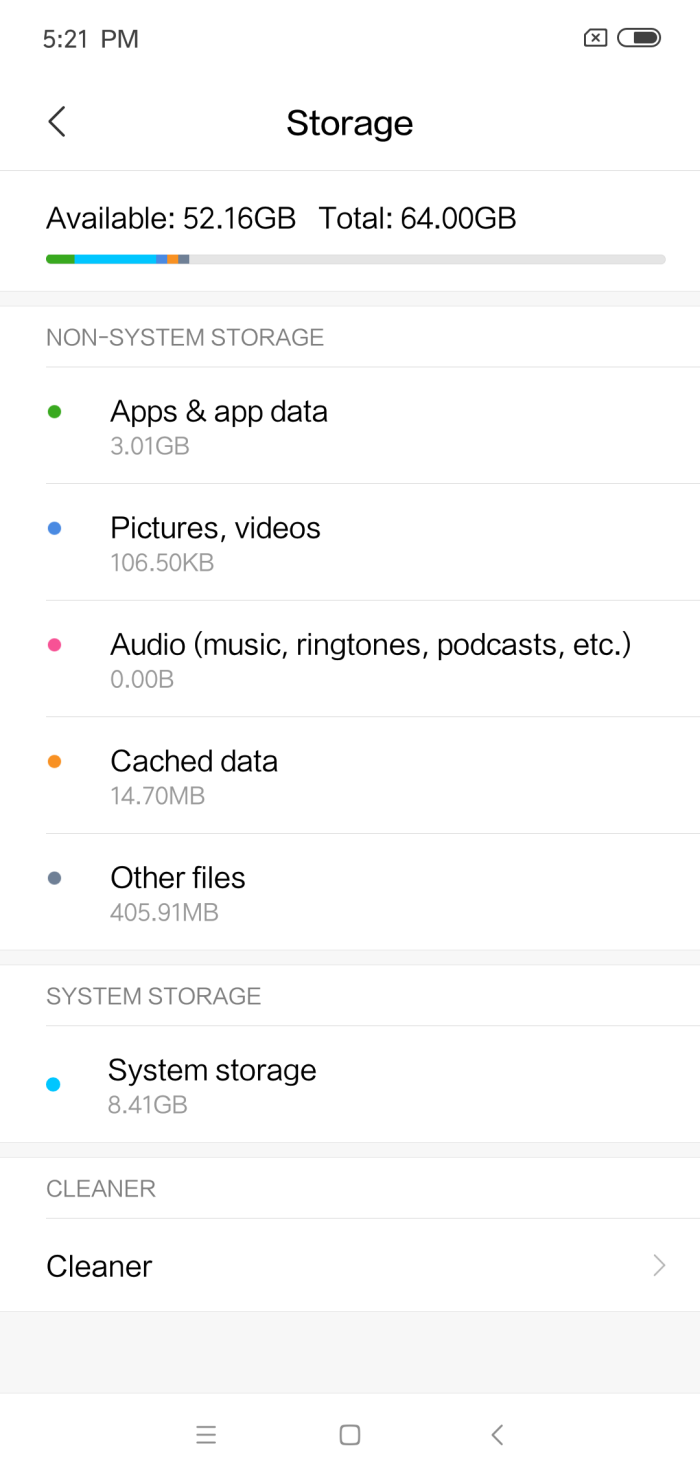
Task: Tap the no-SIM icon in status bar
Action: pyautogui.click(x=595, y=38)
